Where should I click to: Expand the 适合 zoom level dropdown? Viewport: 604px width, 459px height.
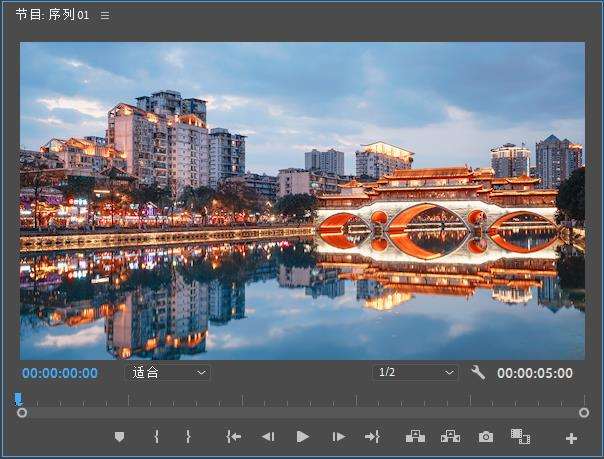167,372
